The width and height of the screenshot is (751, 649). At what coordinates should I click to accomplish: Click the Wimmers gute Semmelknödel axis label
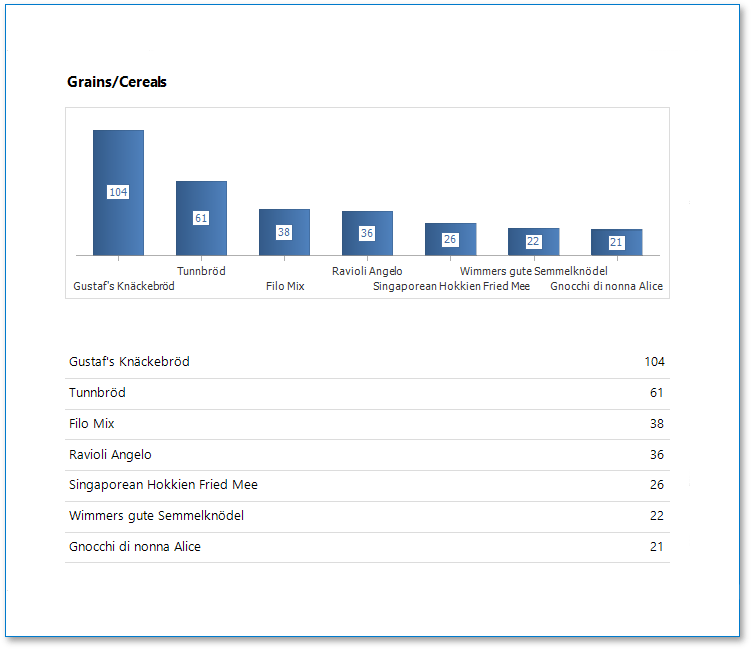point(533,271)
